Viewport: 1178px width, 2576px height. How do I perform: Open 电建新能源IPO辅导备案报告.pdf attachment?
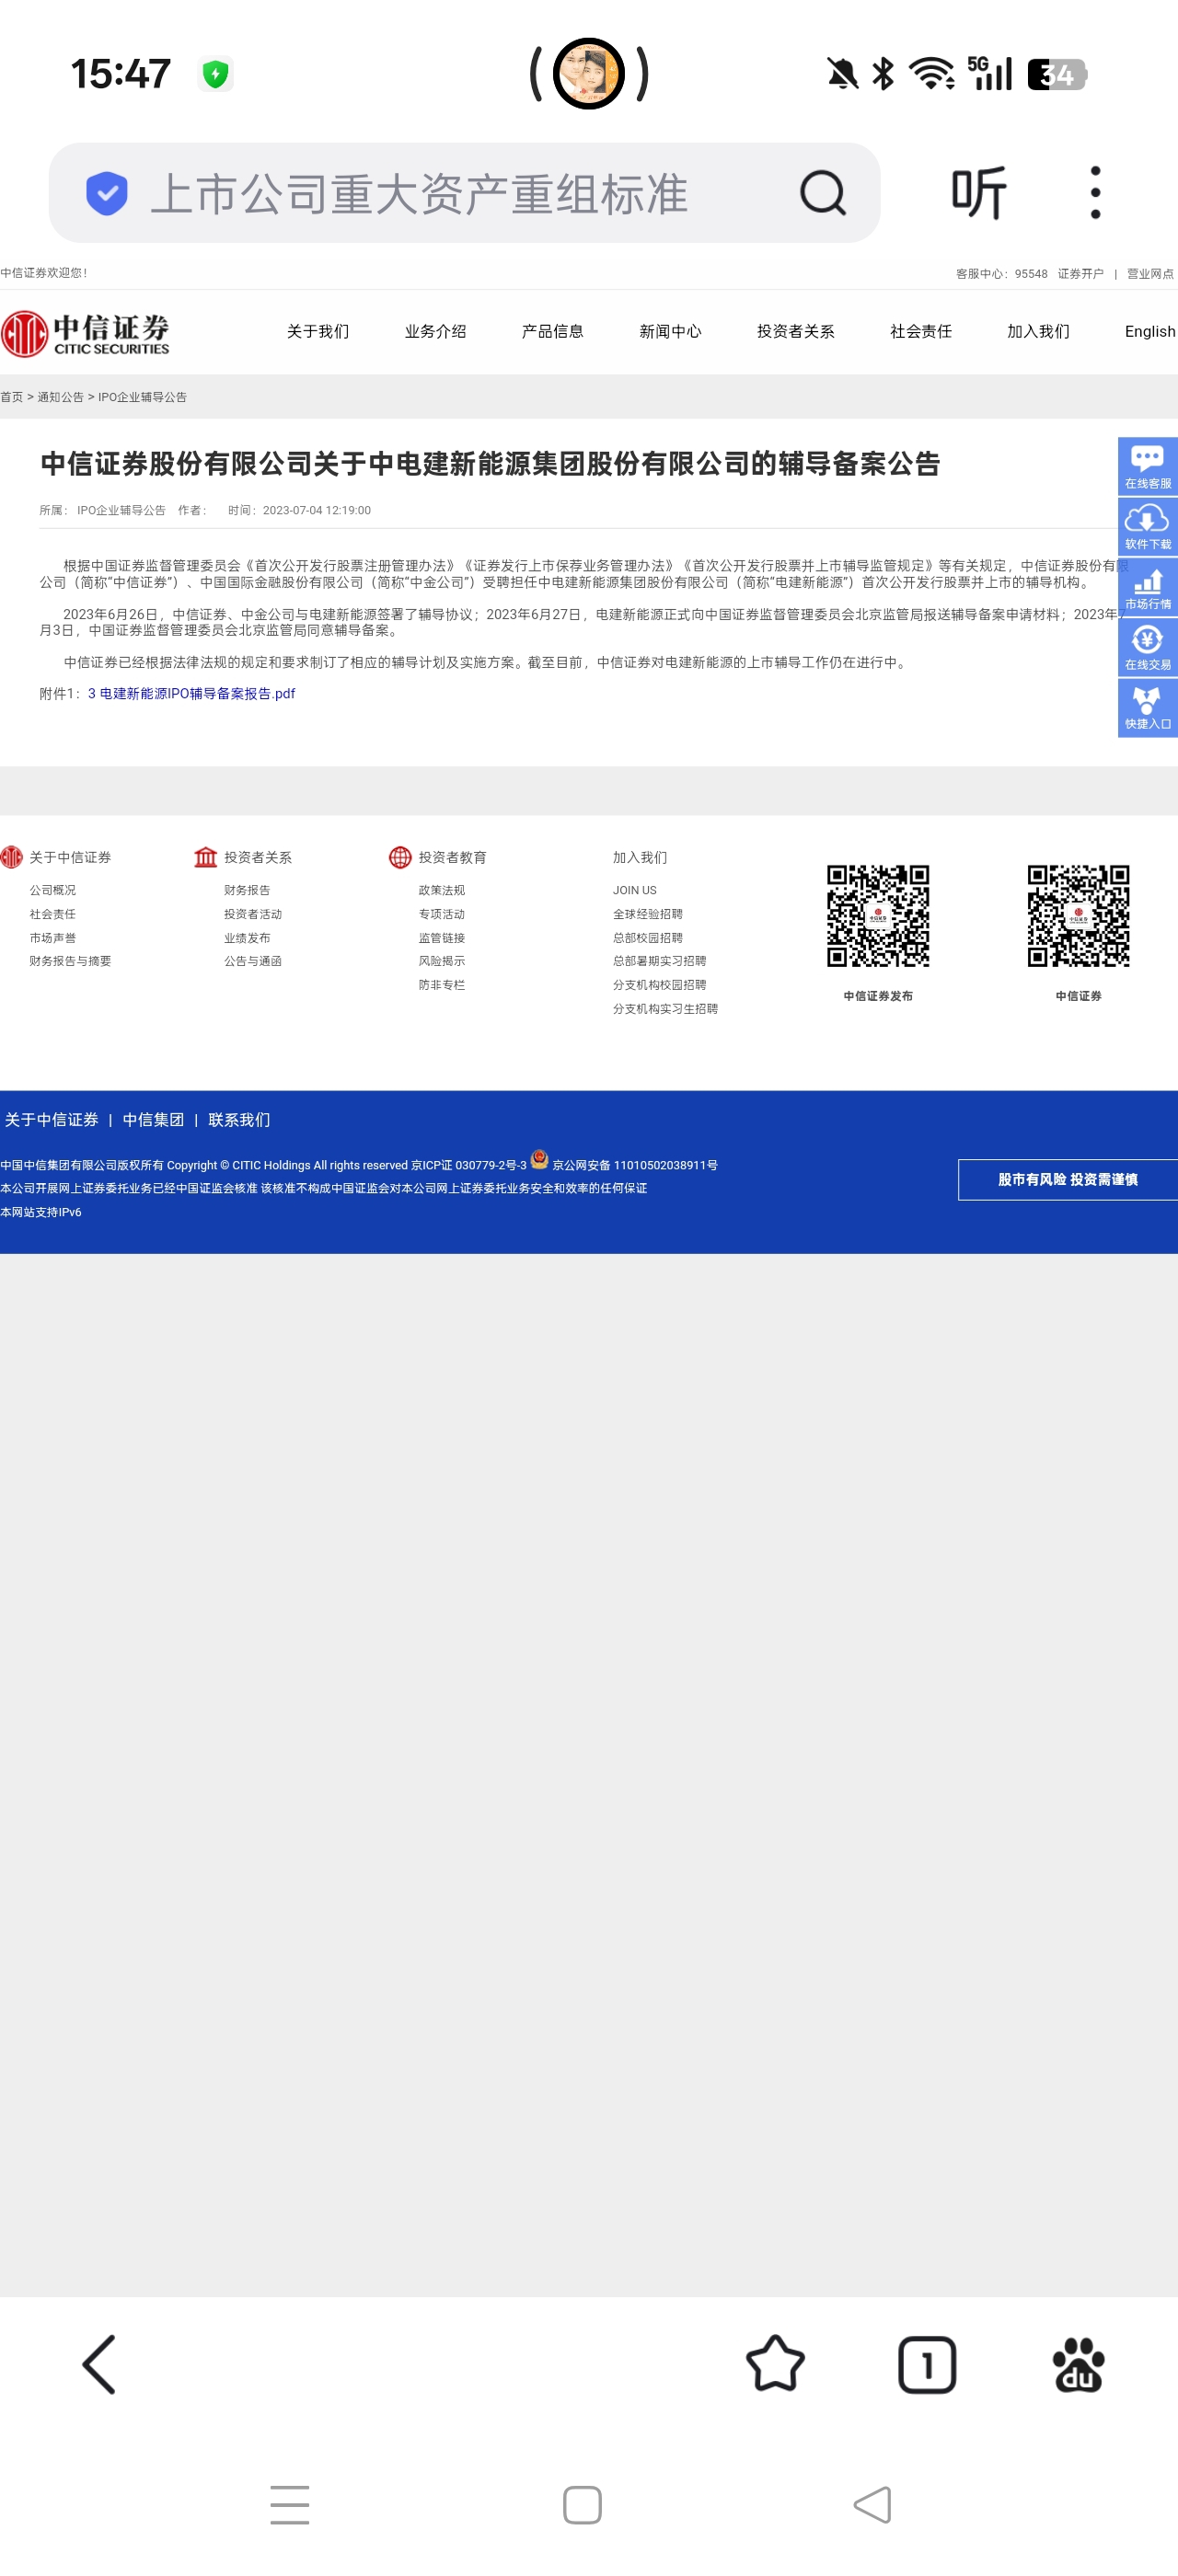(191, 693)
